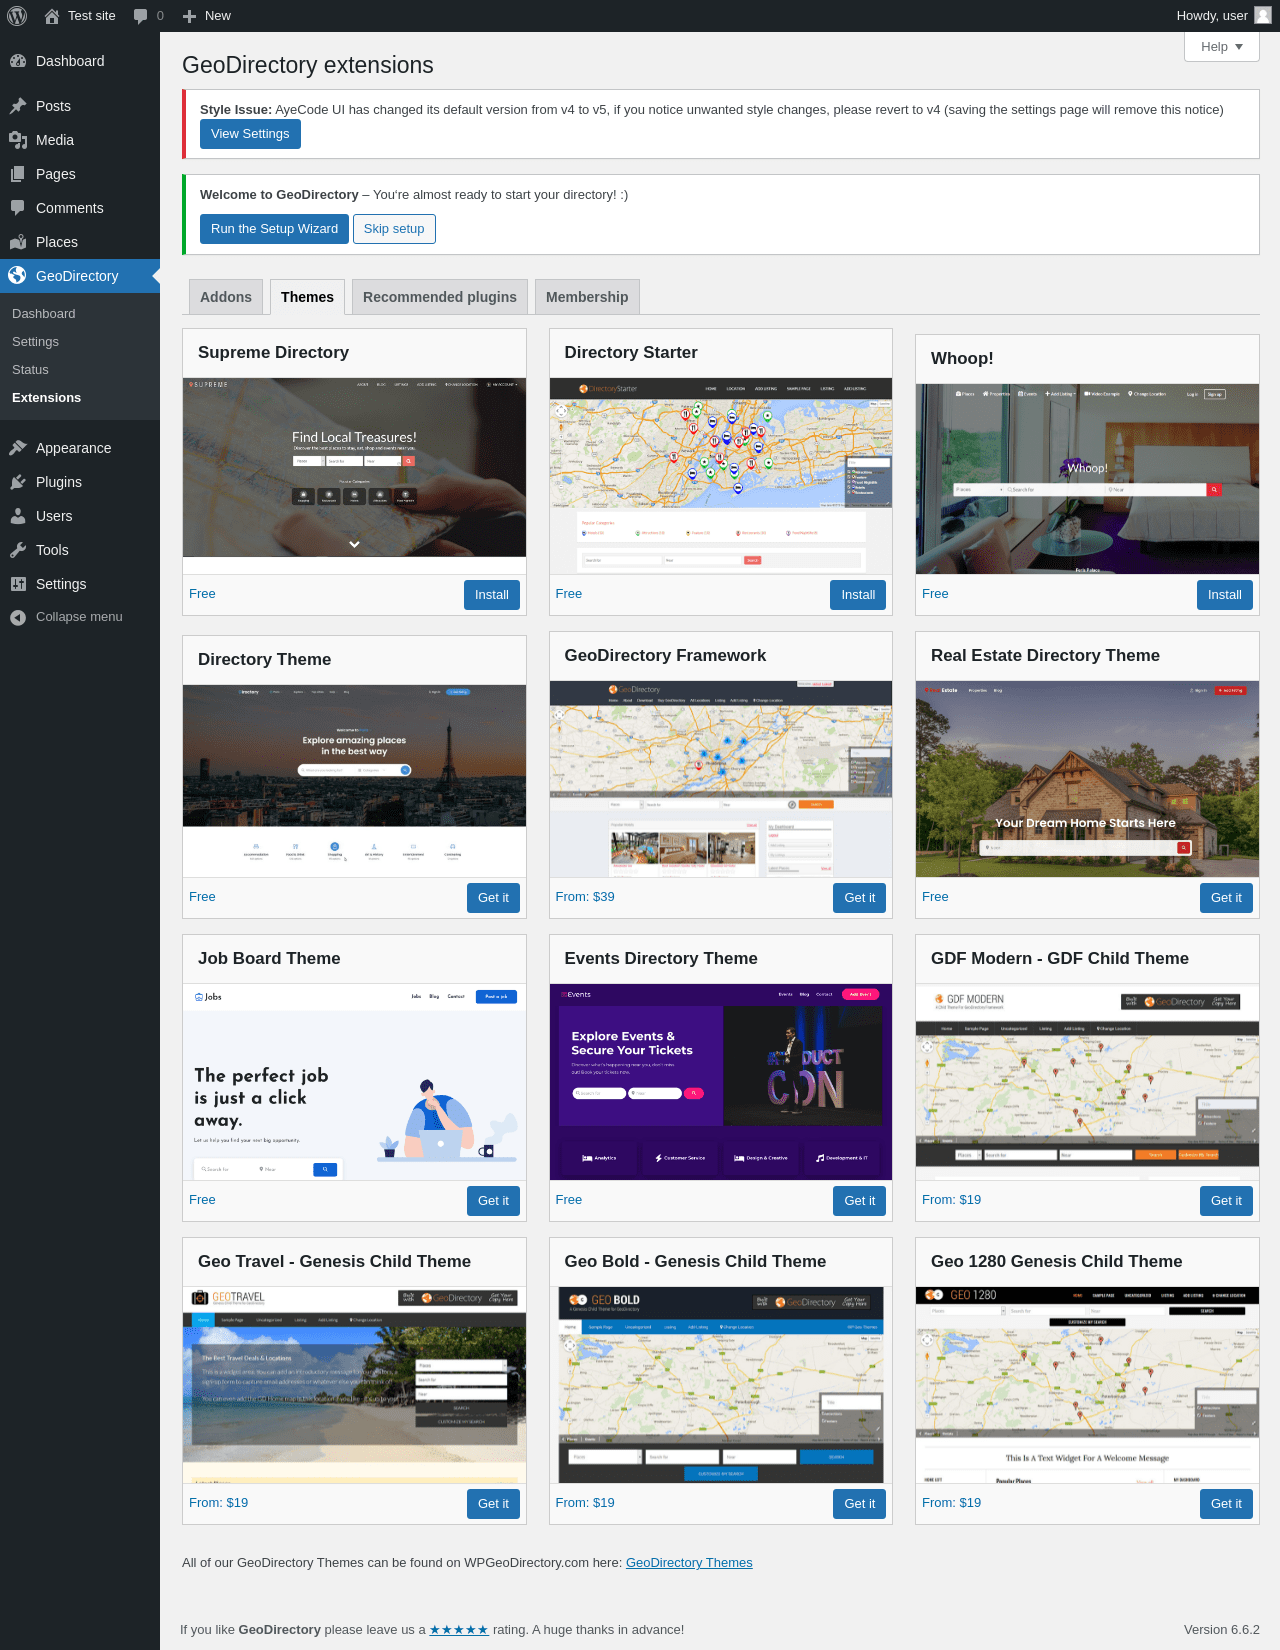Click the Howdy, user account text

(x=1212, y=16)
